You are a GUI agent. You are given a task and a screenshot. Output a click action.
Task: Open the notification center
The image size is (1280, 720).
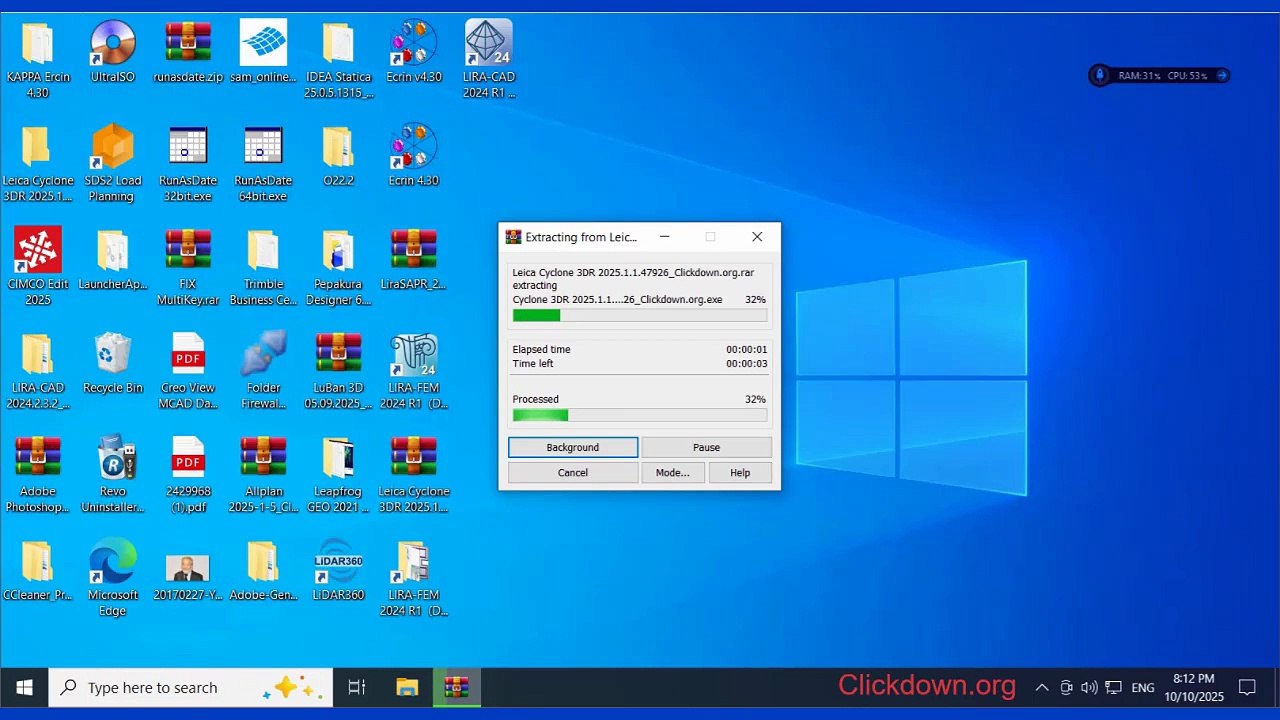tap(1247, 687)
